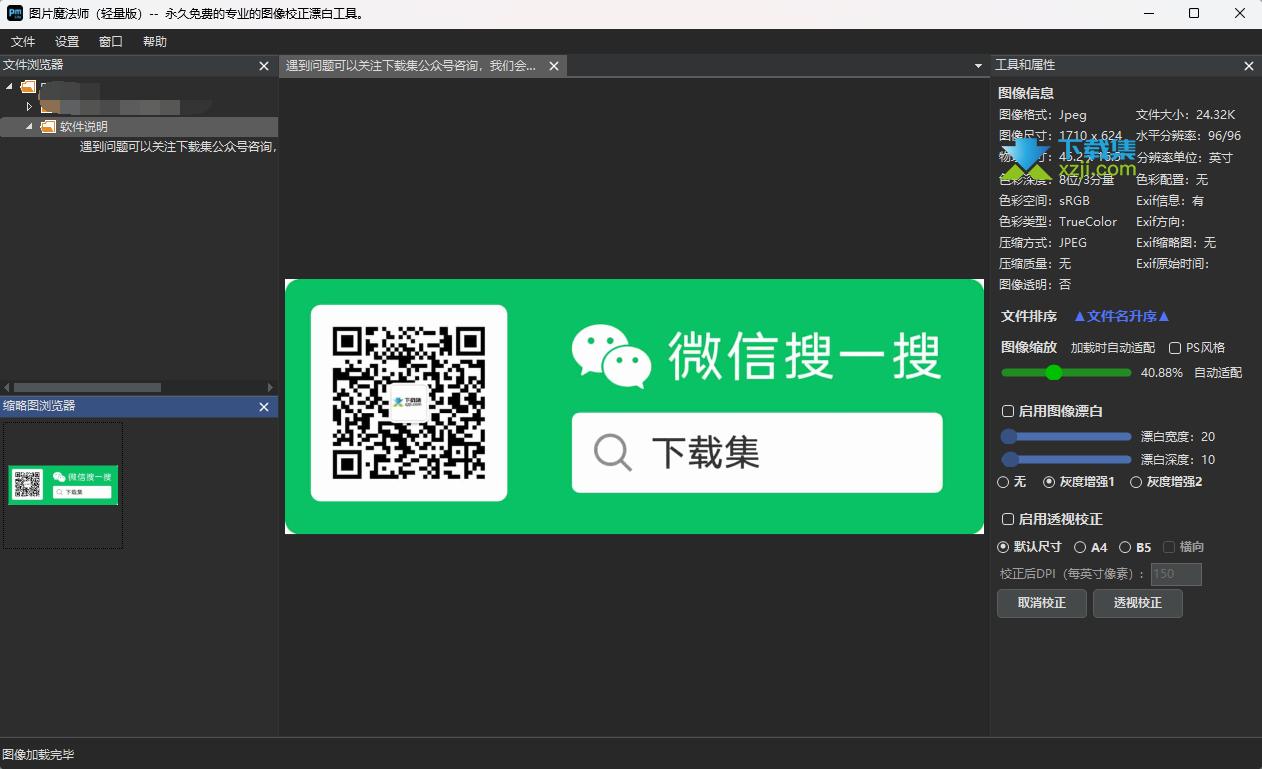Collapse the root folder tree arrow

[x=9, y=87]
